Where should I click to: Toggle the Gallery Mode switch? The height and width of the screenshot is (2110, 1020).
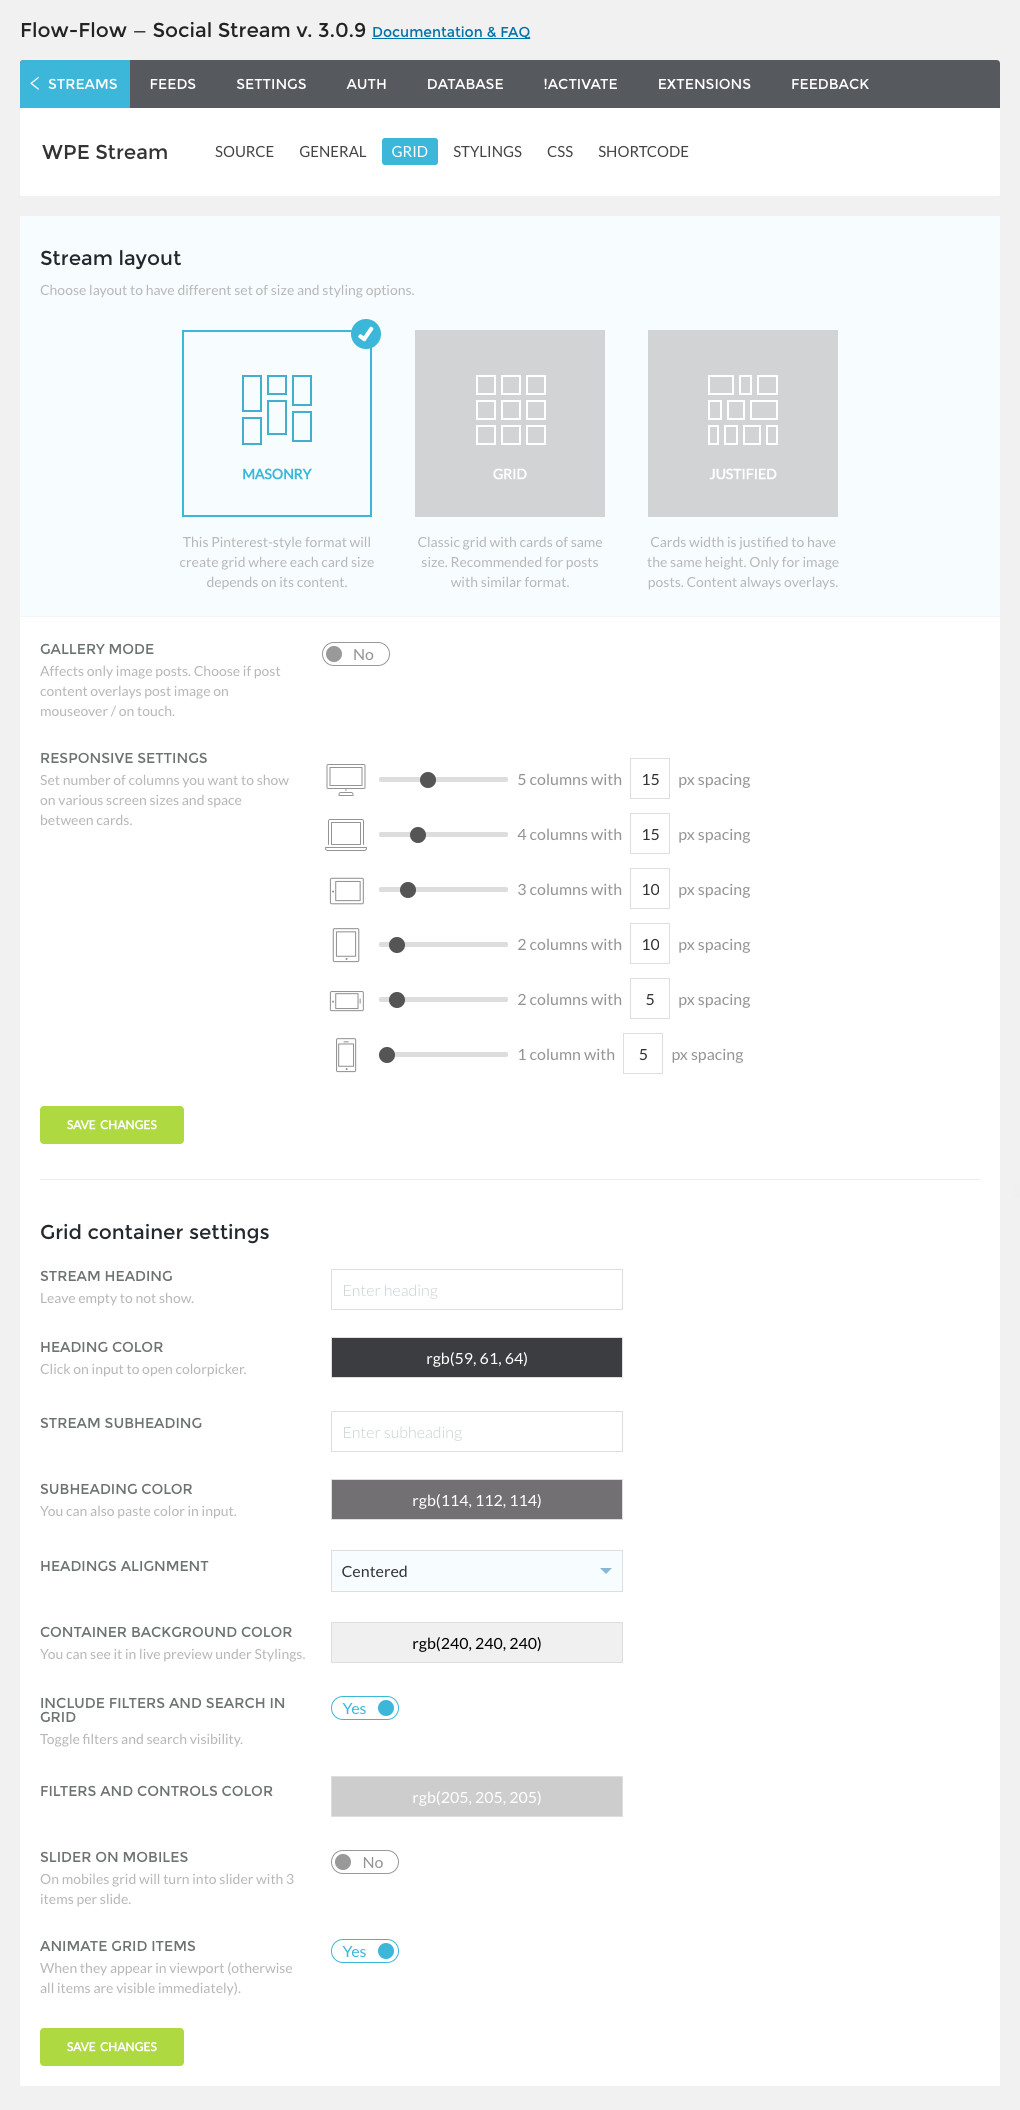(356, 654)
